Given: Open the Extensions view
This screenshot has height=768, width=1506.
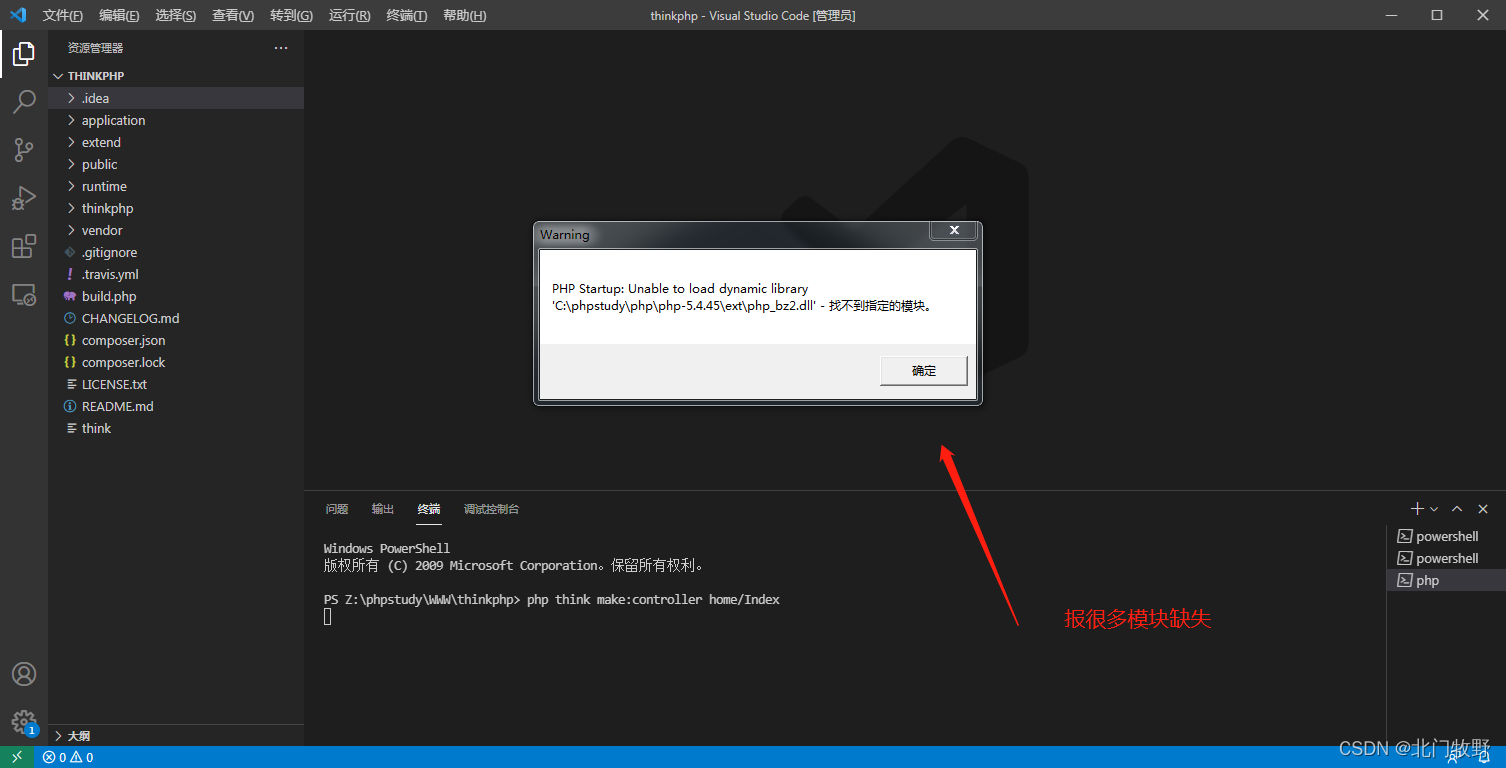Looking at the screenshot, I should click(x=24, y=246).
